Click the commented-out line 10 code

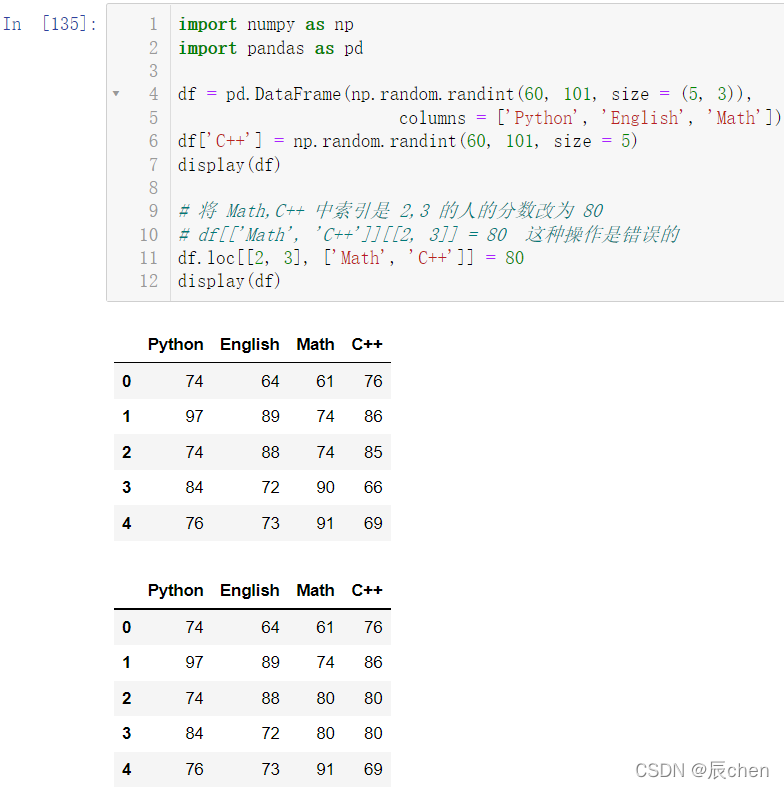(x=428, y=235)
